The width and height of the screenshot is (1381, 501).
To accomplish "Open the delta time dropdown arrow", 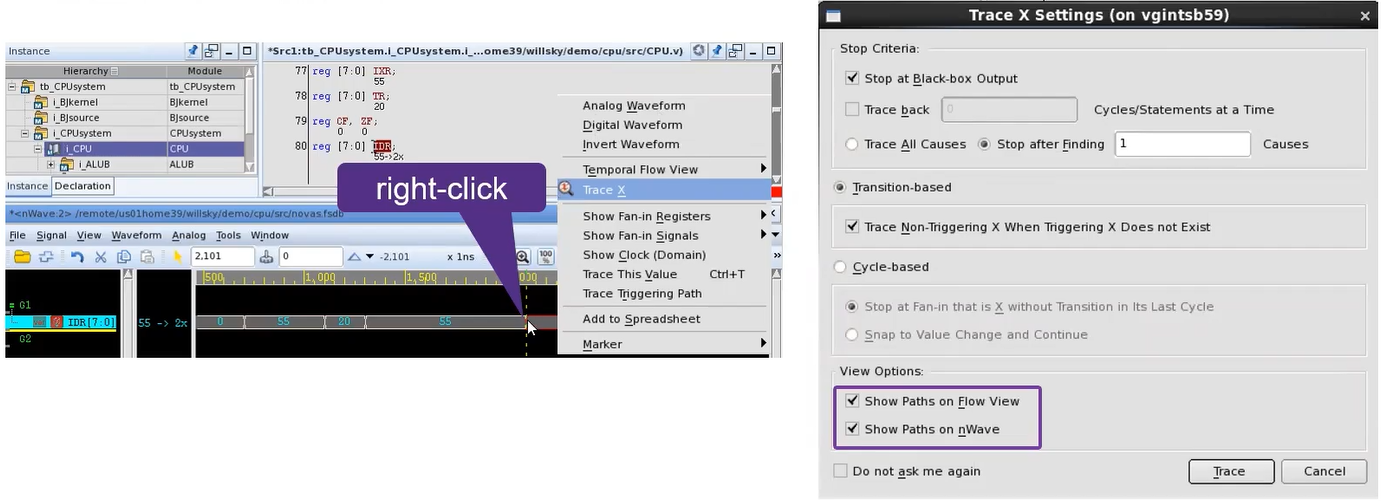I will click(x=369, y=257).
